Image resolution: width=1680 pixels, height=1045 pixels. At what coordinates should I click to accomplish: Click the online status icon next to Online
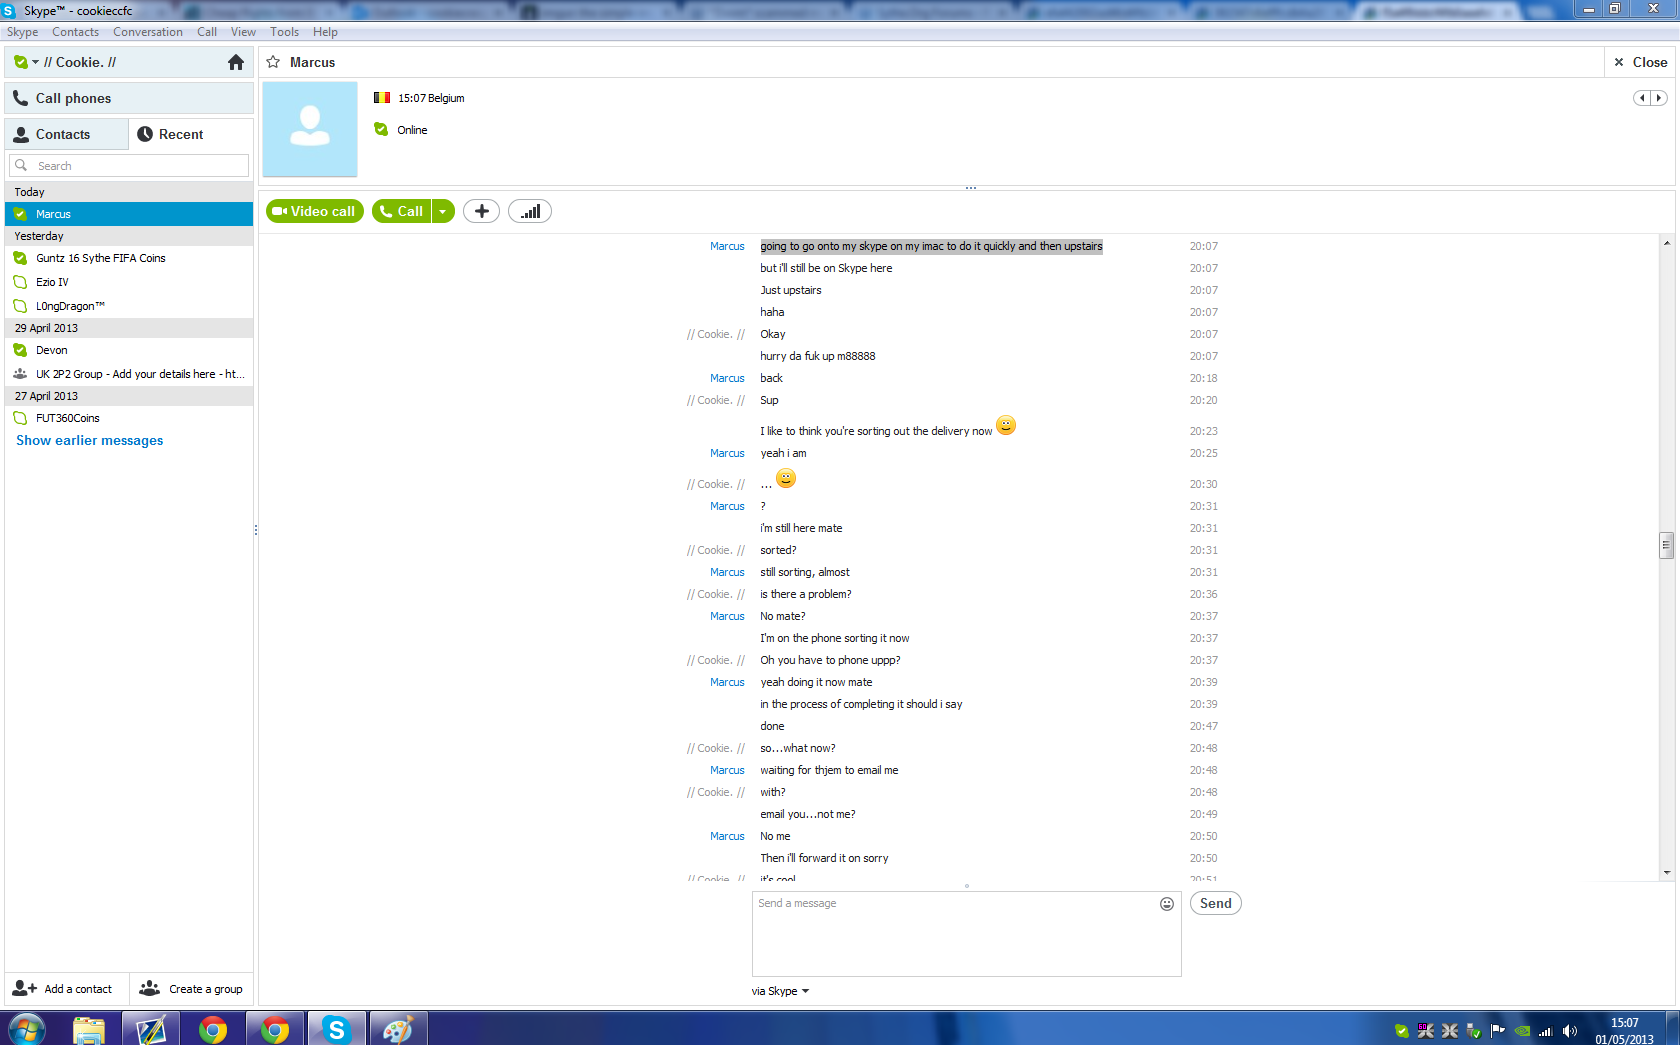pyautogui.click(x=381, y=129)
